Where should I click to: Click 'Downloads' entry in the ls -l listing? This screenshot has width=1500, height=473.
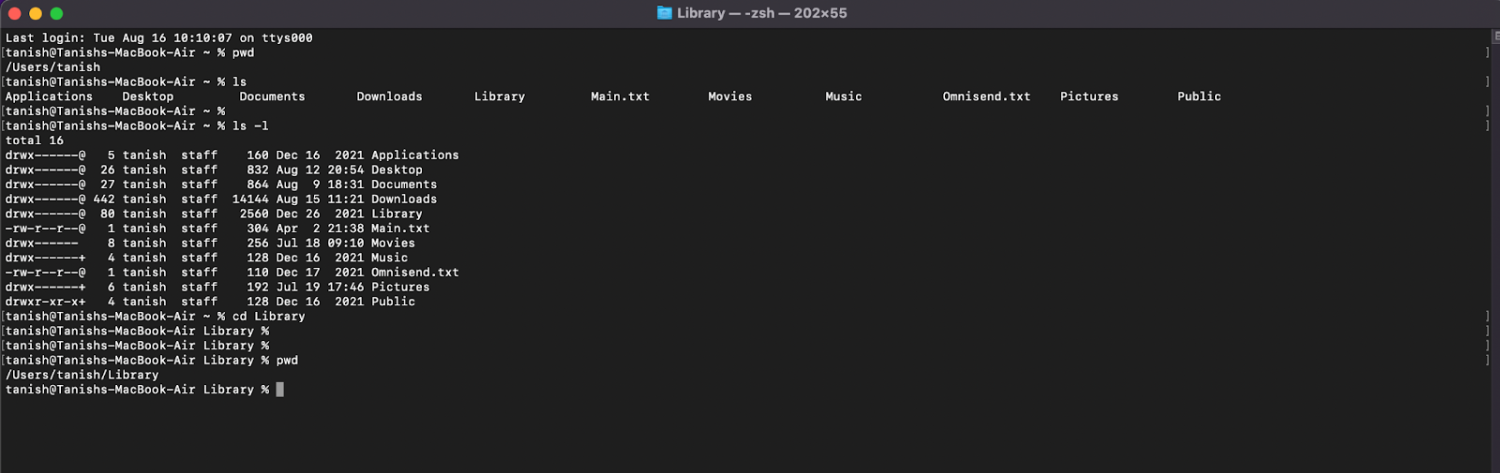404,199
